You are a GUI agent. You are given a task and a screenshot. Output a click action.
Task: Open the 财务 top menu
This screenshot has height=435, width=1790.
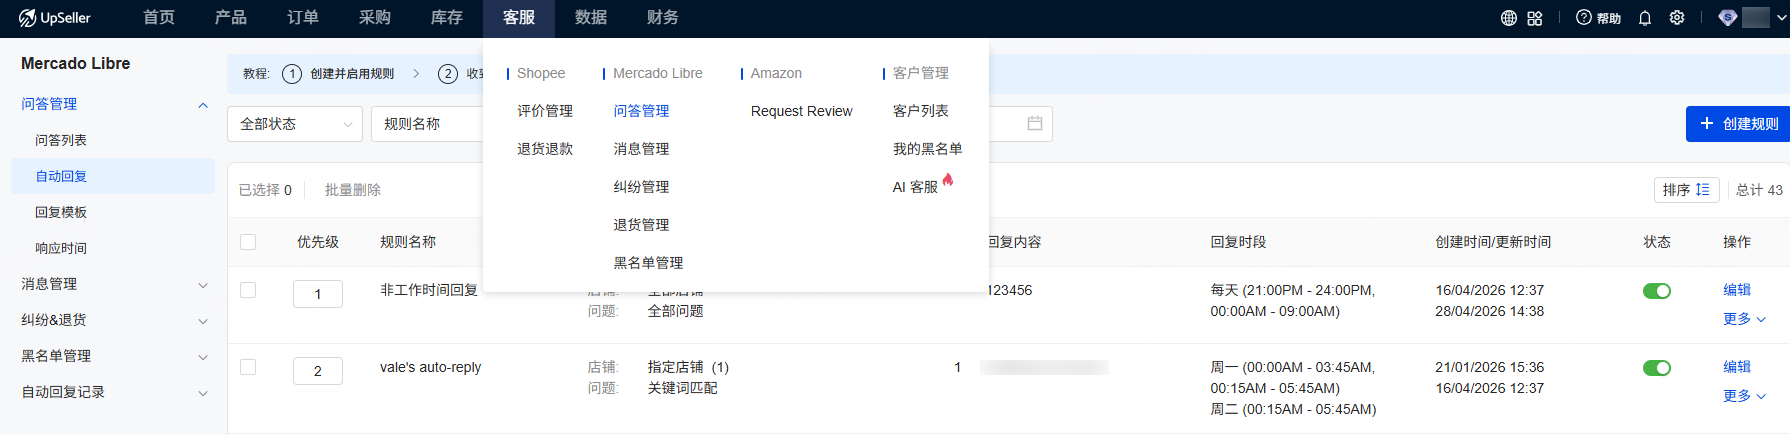[663, 18]
